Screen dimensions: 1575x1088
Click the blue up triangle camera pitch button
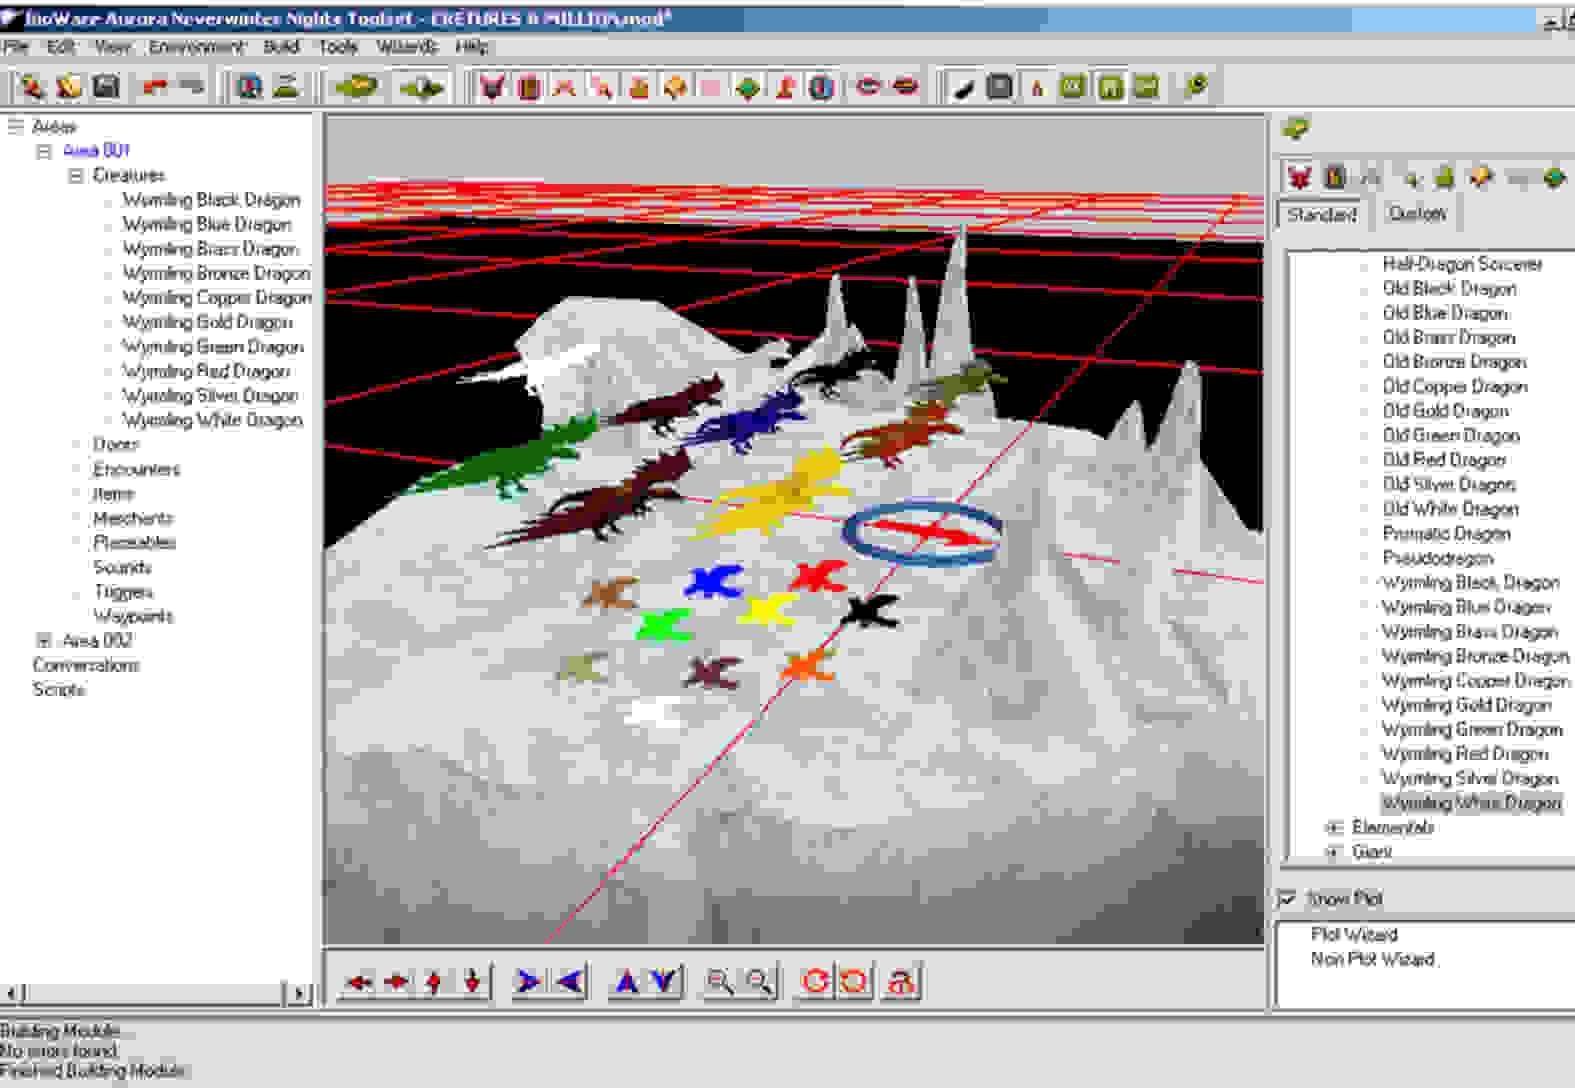point(627,982)
